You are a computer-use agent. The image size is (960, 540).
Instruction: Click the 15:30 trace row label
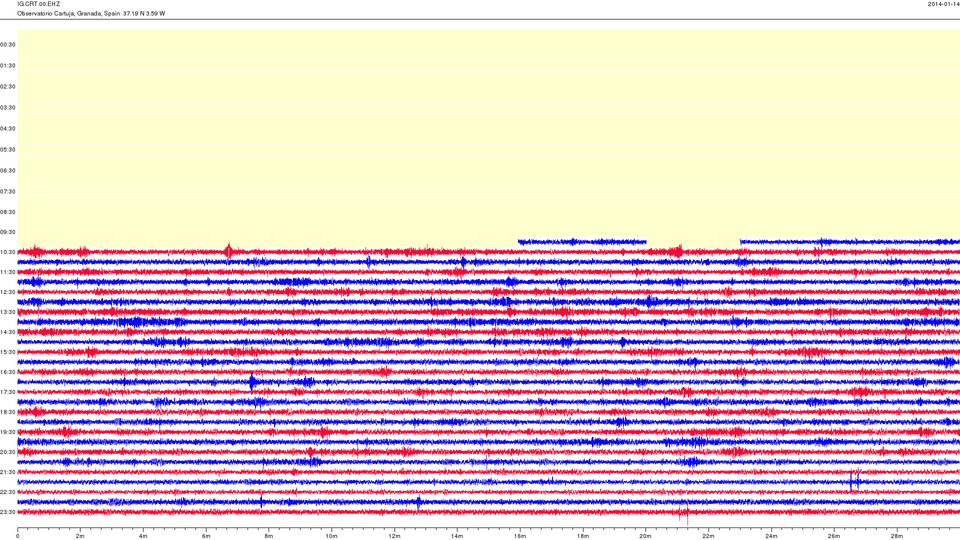(8, 353)
